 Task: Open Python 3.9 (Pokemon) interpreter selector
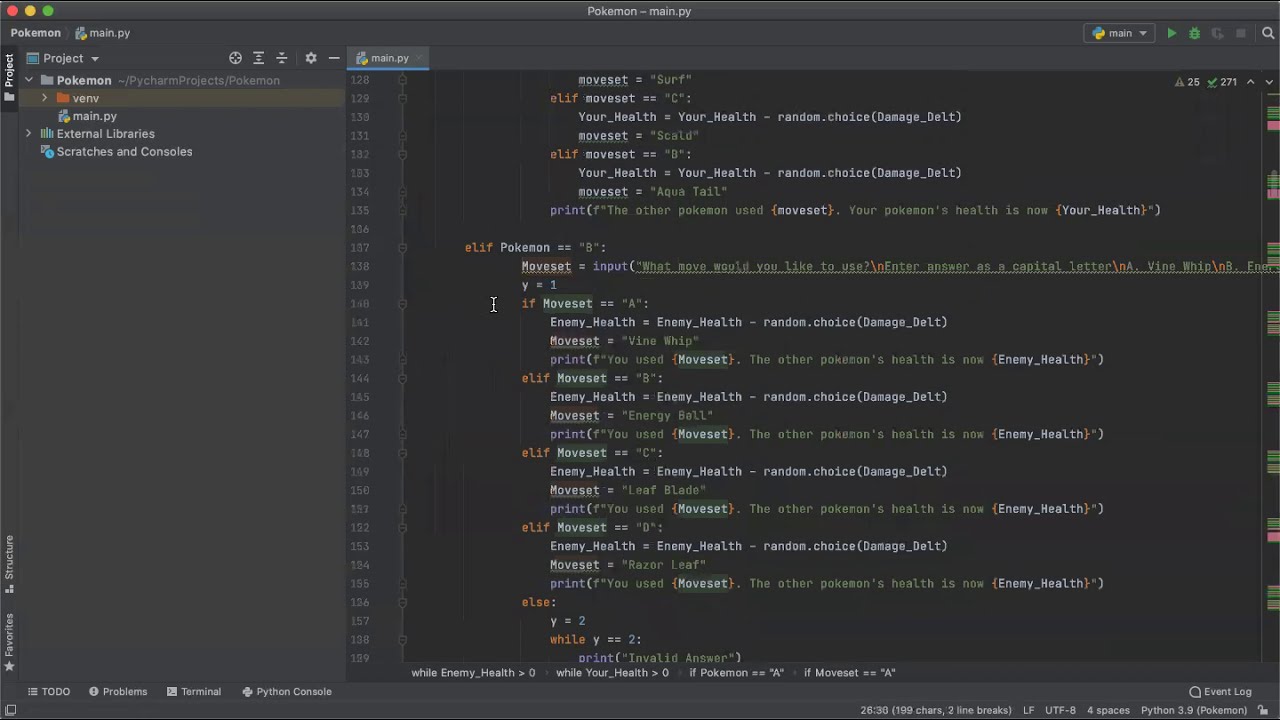[x=1194, y=710]
